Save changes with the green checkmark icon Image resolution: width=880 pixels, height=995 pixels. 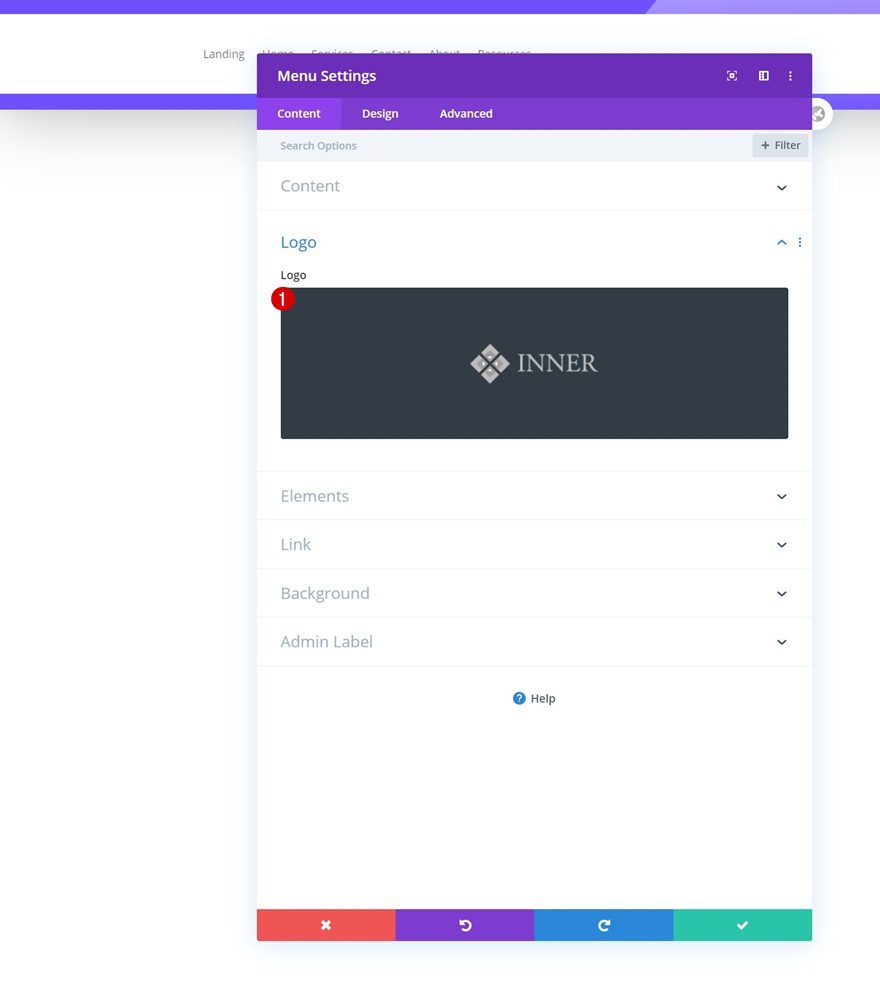coord(742,925)
